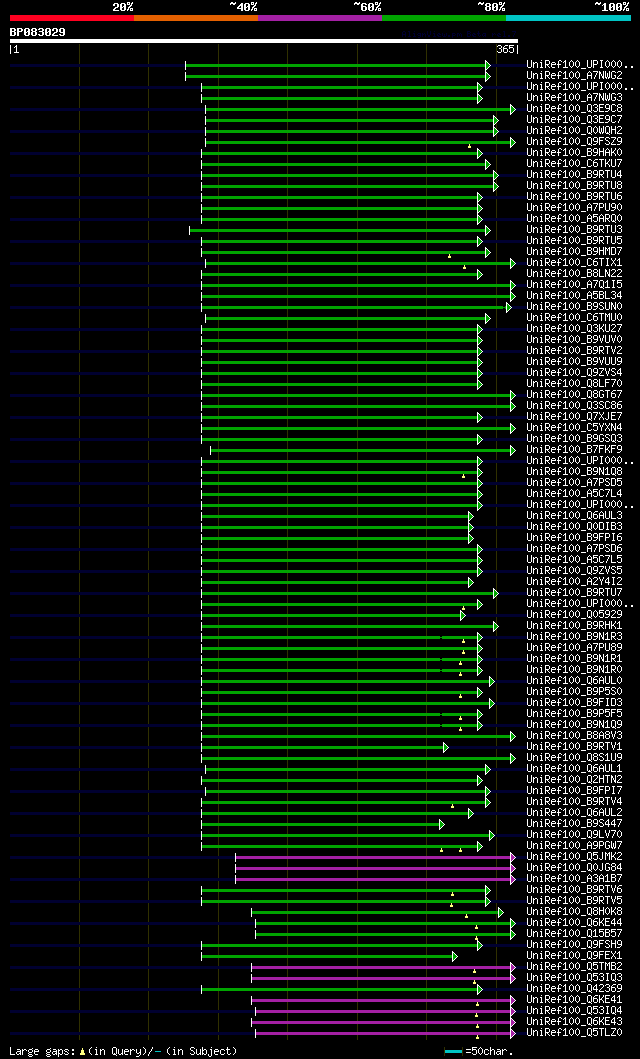This screenshot has height=1059, width=640.
Task: Open hit UniRef100_Q5TMB2
Action: pyautogui.click(x=575, y=968)
